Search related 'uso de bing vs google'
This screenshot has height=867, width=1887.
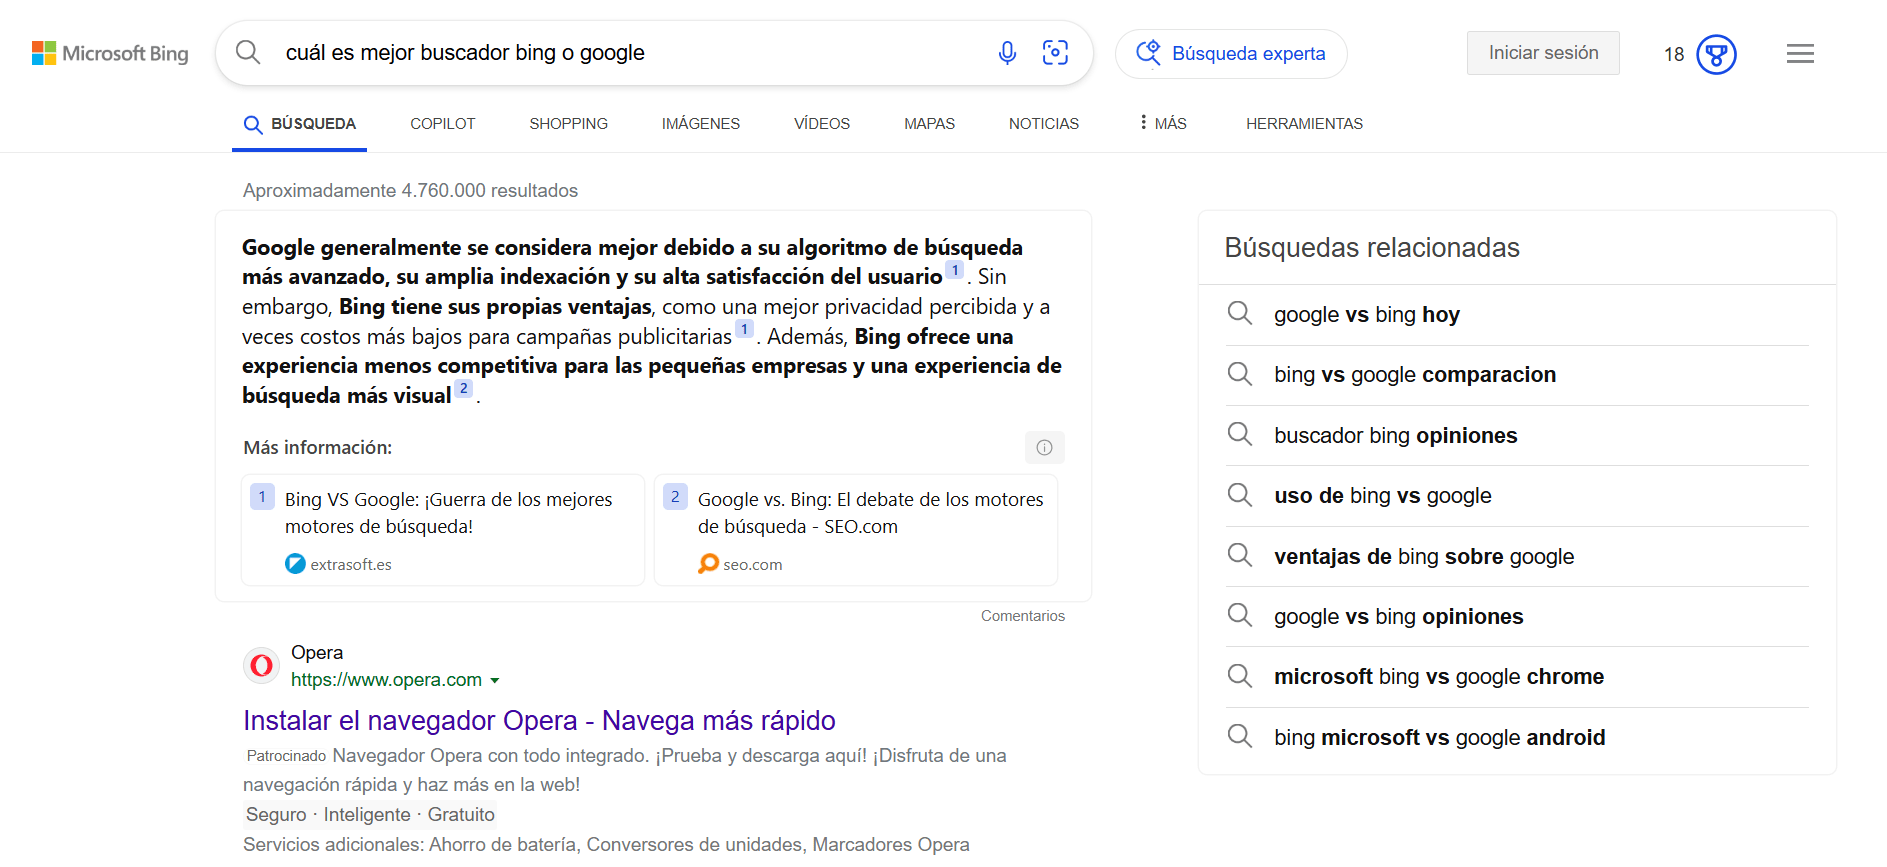point(1517,496)
